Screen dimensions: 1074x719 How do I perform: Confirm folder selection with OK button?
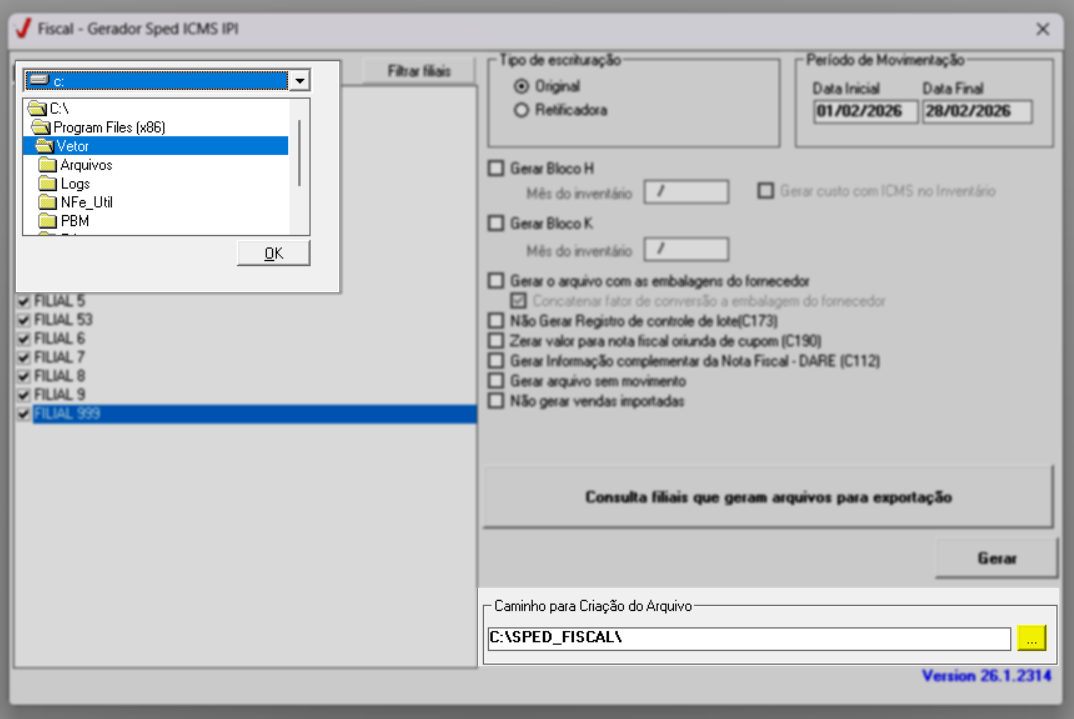click(x=273, y=253)
